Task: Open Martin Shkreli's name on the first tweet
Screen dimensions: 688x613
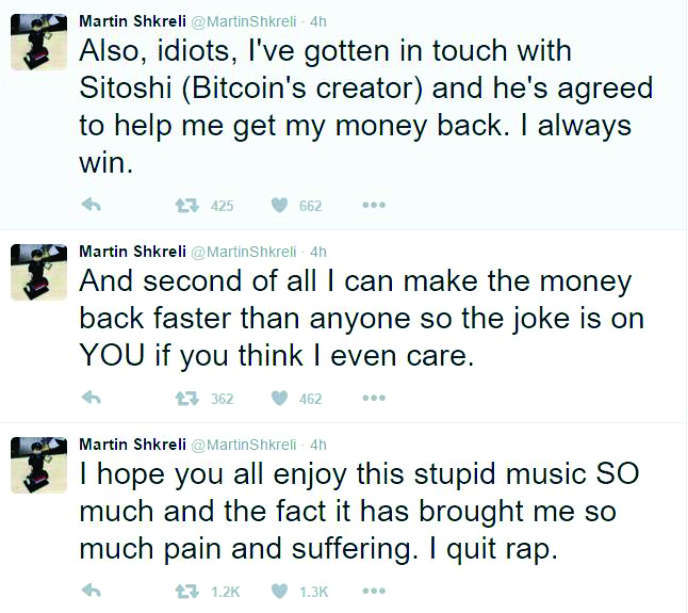Action: 131,21
